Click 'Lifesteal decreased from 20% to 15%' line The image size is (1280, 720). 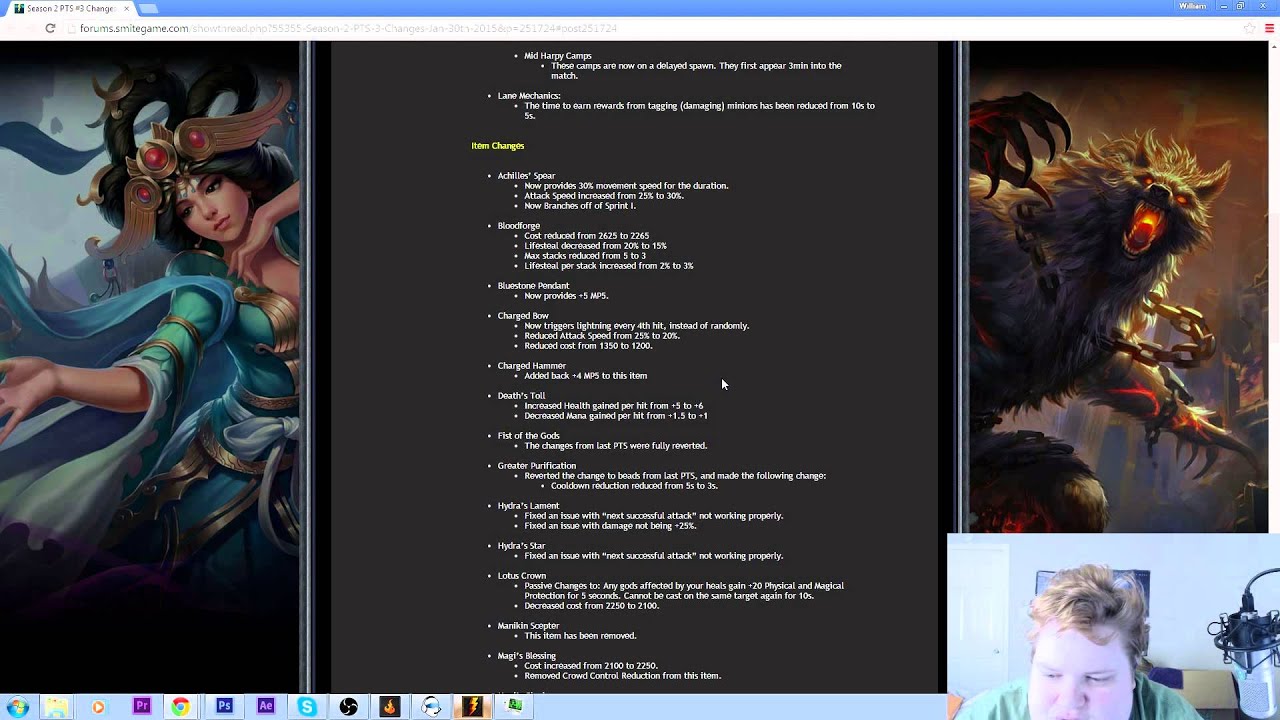(x=595, y=246)
